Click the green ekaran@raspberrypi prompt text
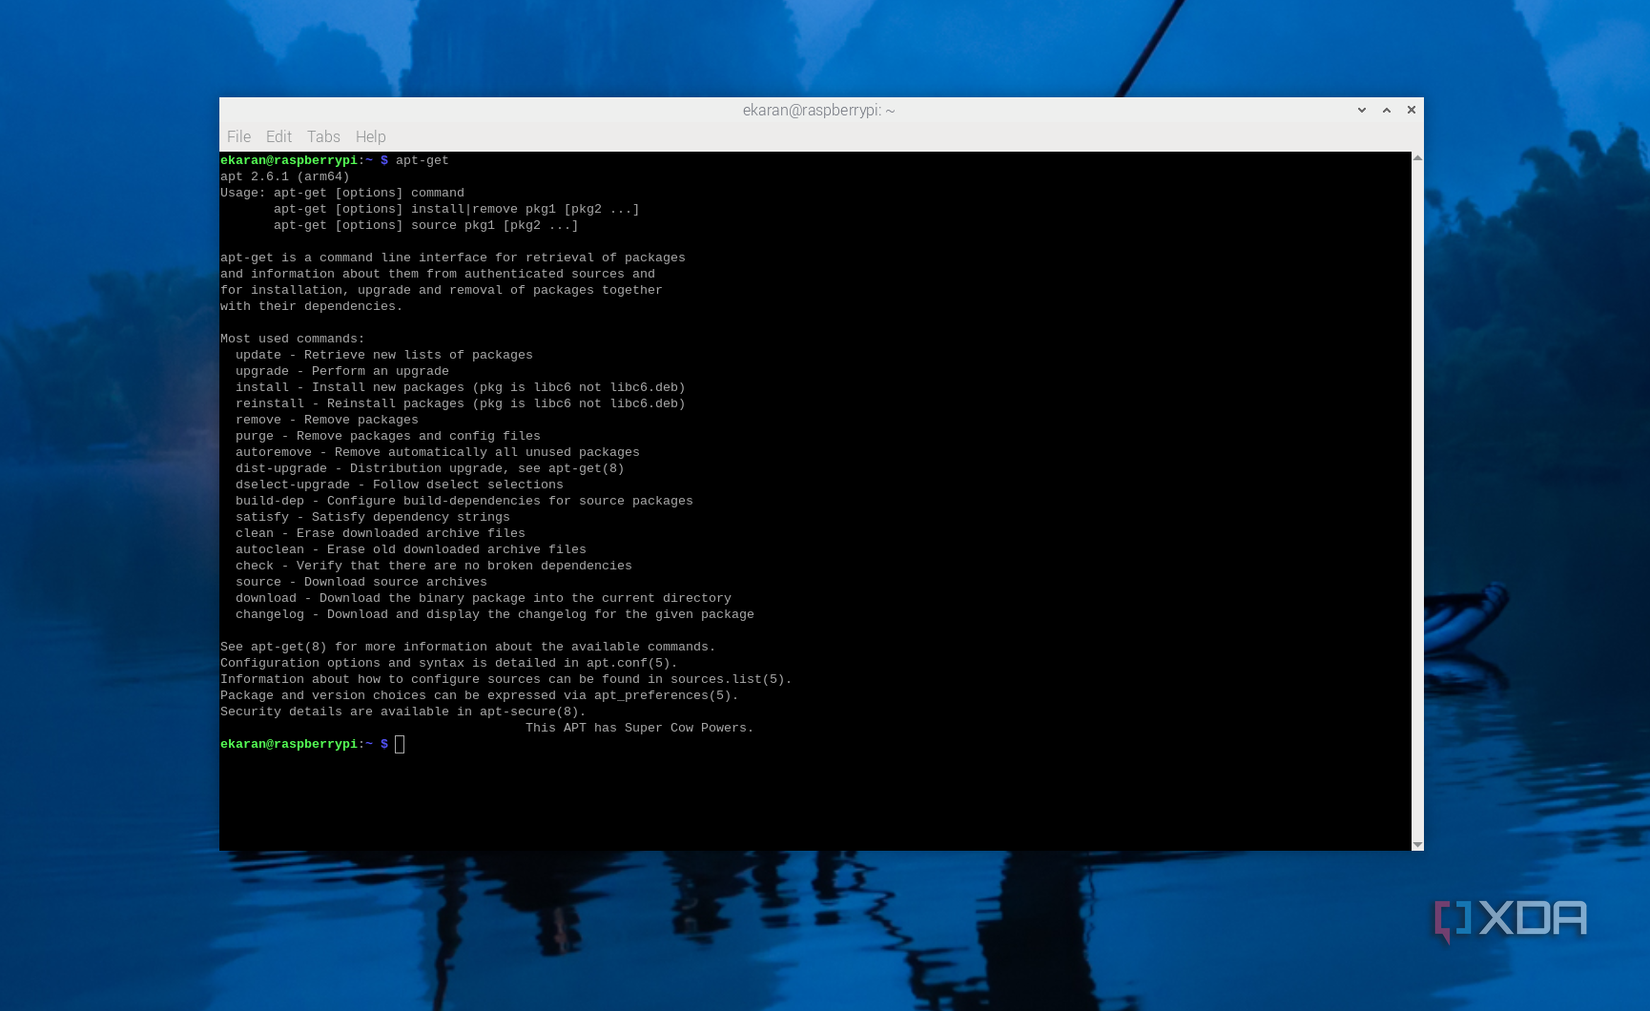The width and height of the screenshot is (1650, 1011). pos(288,744)
